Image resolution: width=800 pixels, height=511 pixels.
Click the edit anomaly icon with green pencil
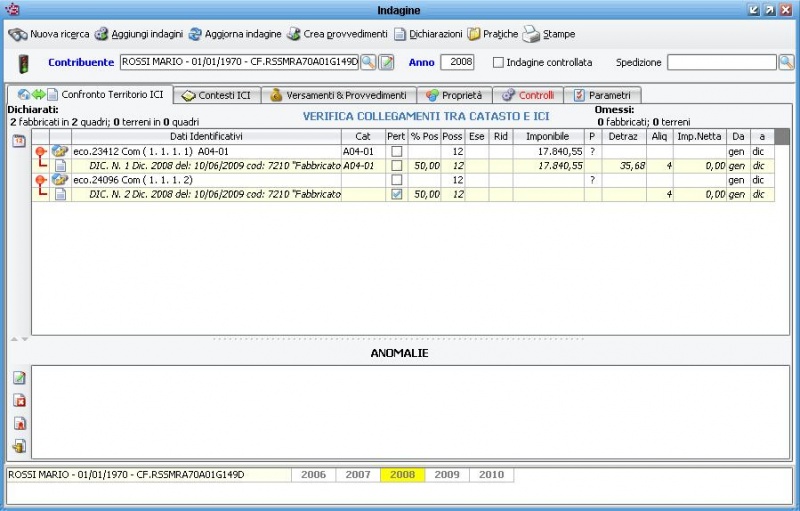[x=19, y=377]
